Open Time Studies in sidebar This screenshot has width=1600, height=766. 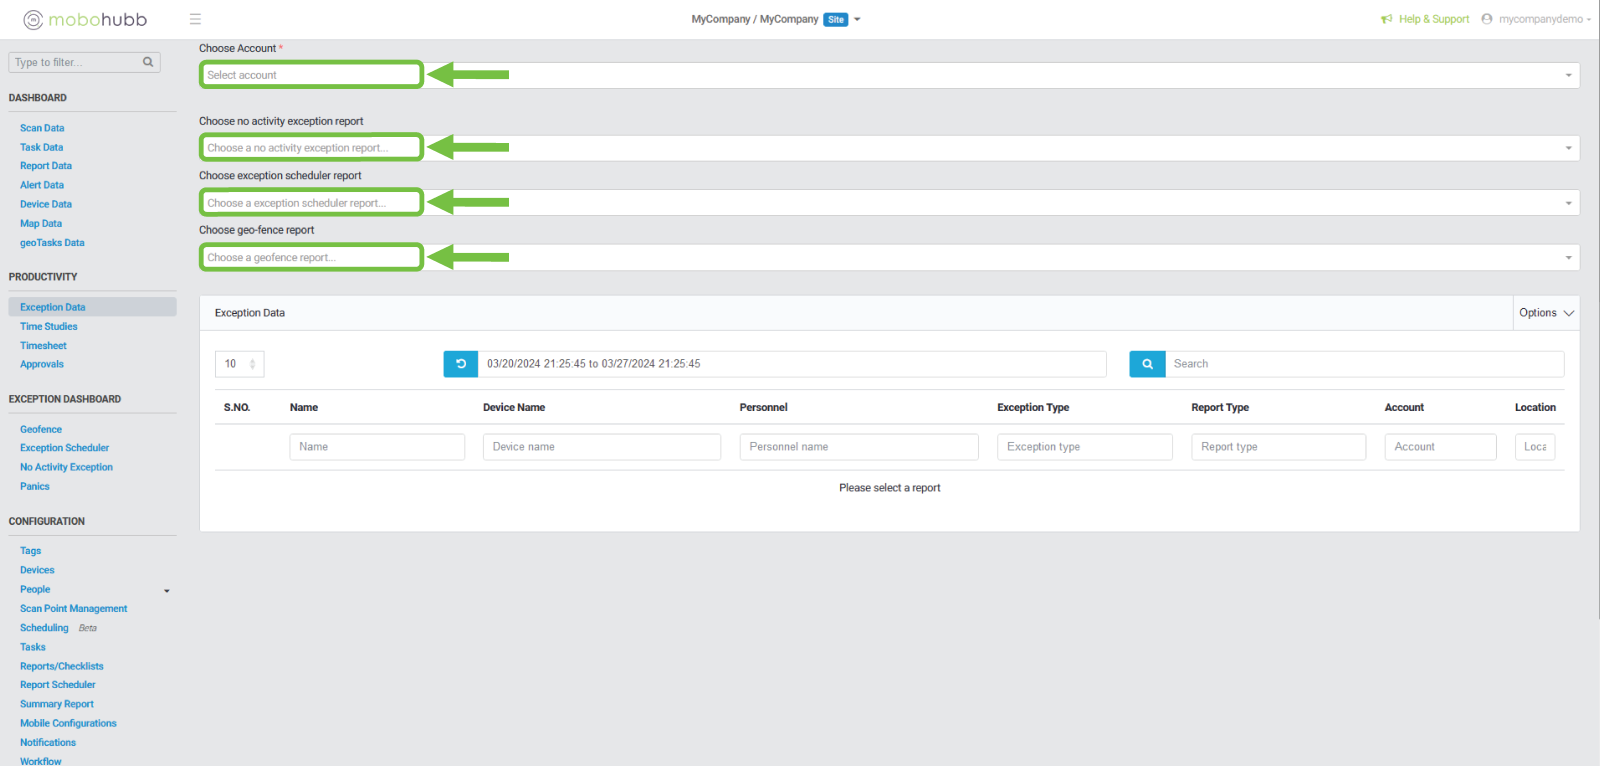pos(48,327)
